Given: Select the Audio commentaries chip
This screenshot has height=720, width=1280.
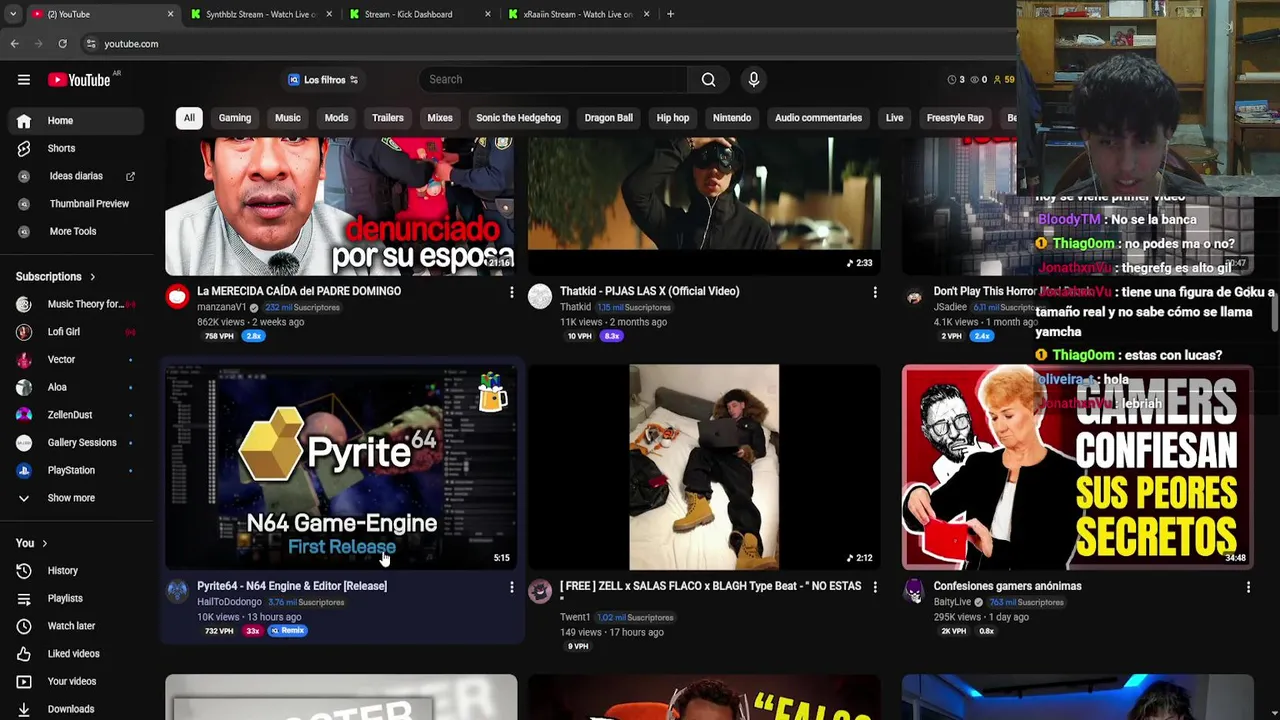Looking at the screenshot, I should 818,118.
